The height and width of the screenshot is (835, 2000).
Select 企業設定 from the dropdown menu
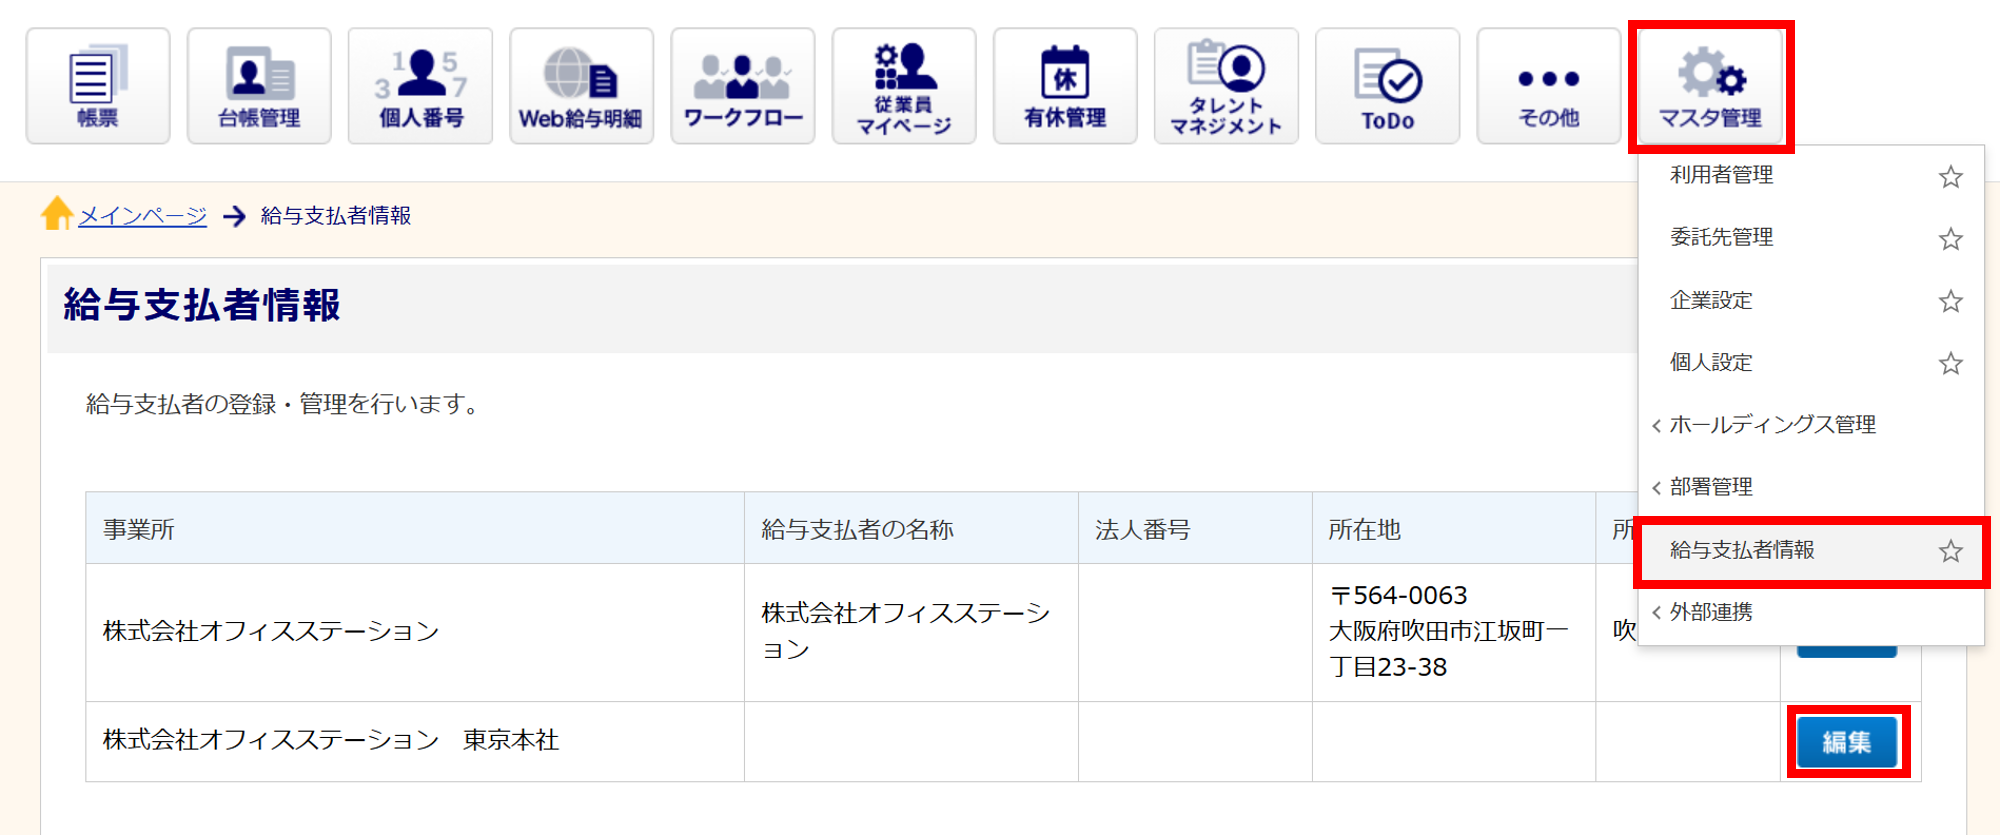1711,300
